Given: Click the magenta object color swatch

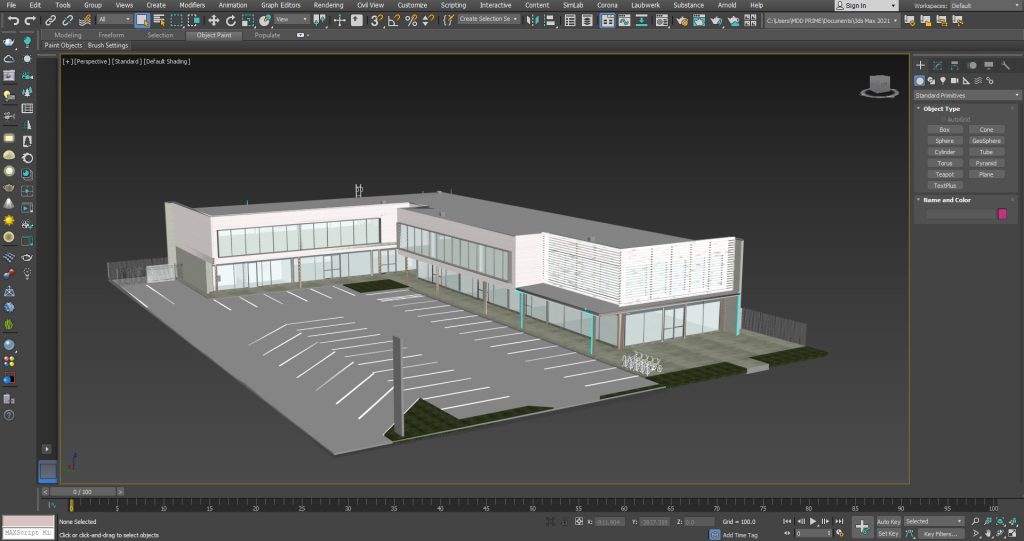Looking at the screenshot, I should pyautogui.click(x=1002, y=214).
